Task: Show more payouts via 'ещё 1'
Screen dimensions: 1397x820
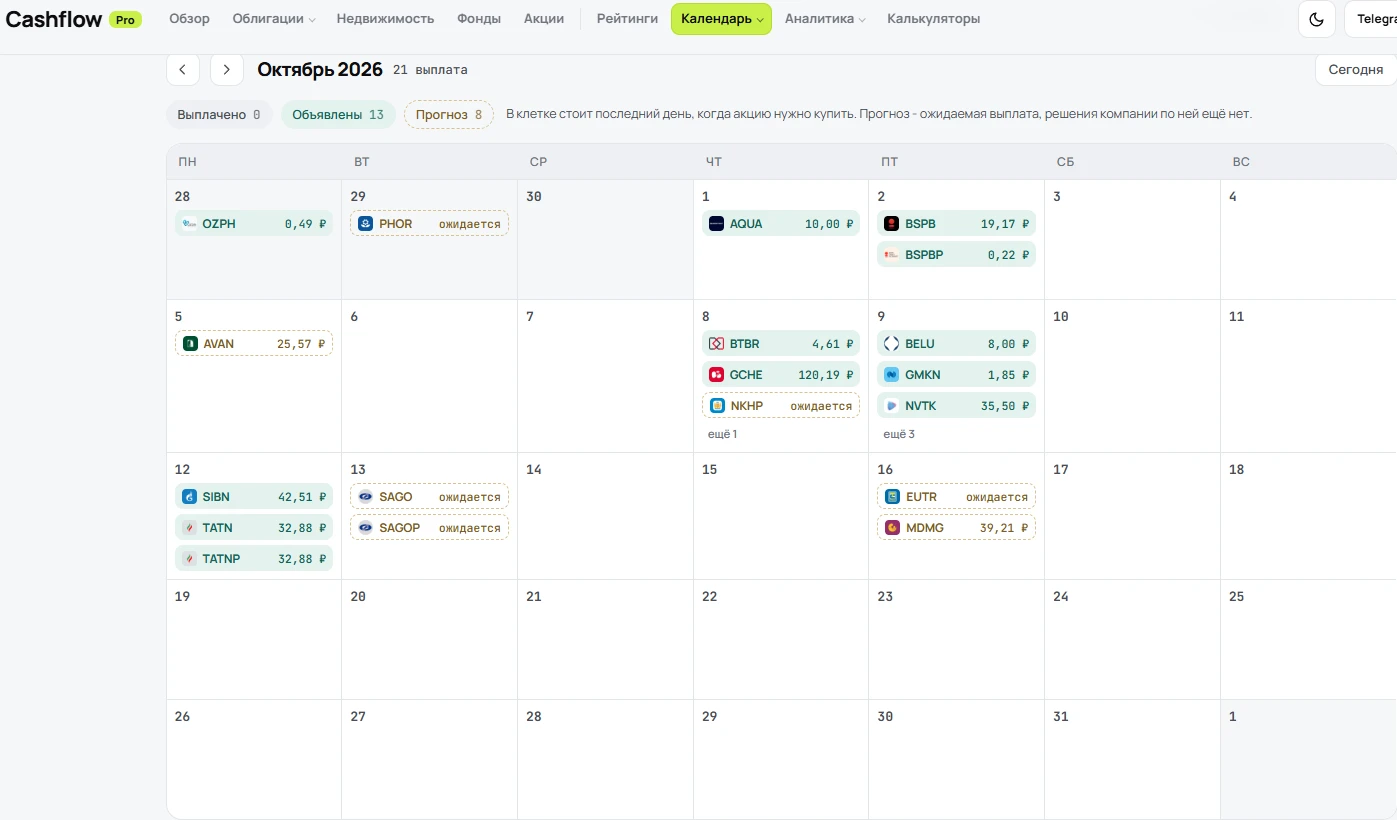Action: click(722, 434)
